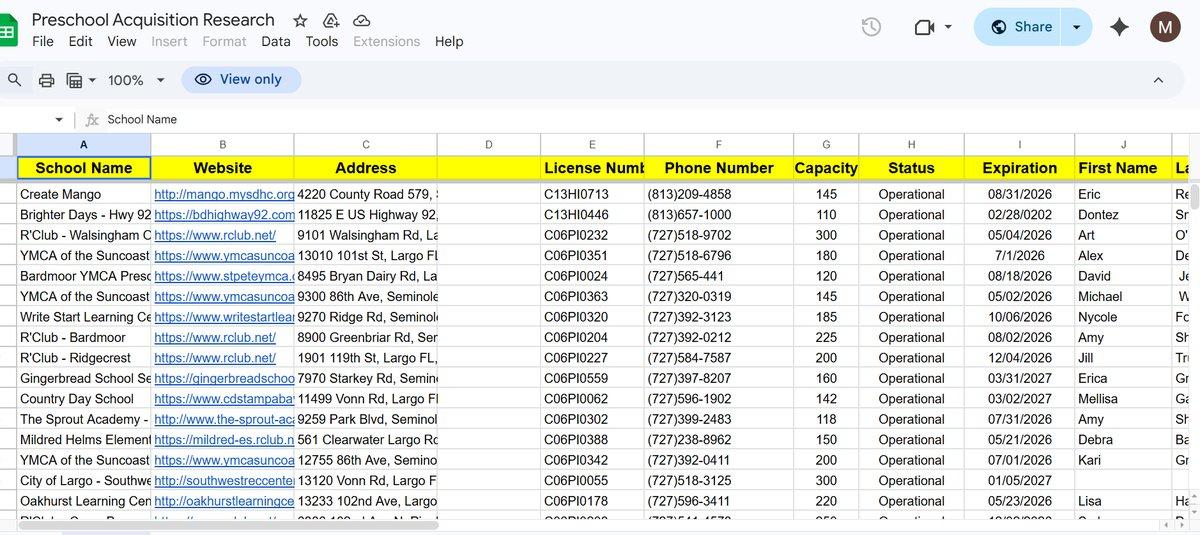Open the Help menu
This screenshot has height=535, width=1200.
click(x=449, y=41)
